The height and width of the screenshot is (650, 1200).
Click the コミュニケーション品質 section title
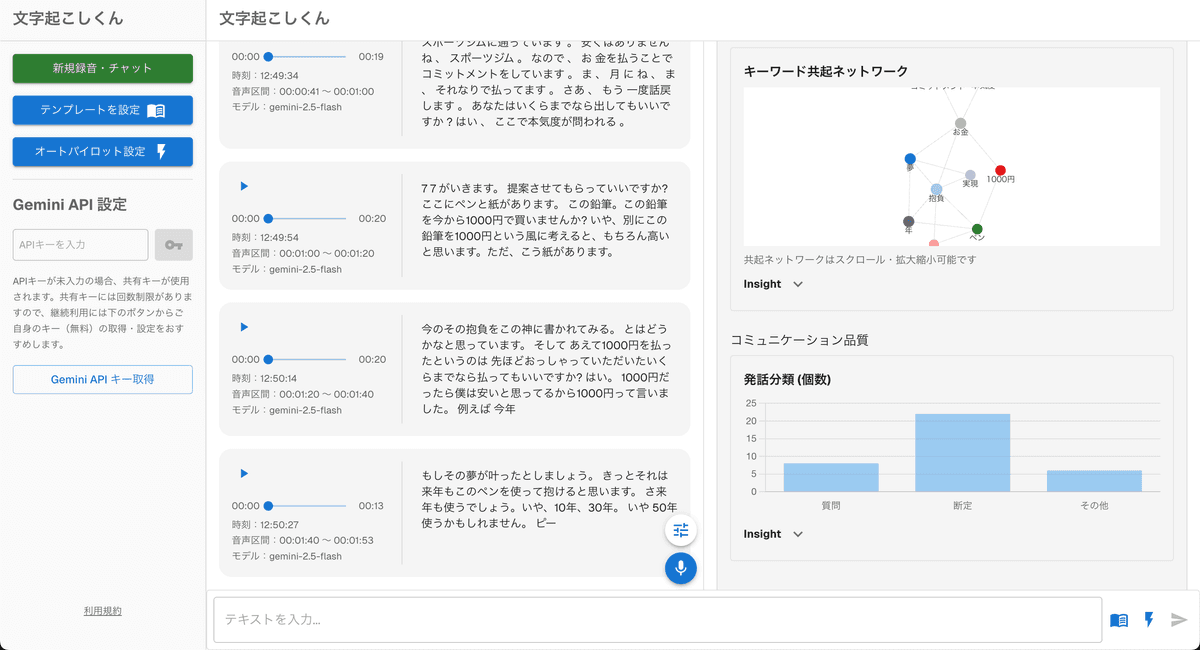(x=800, y=340)
